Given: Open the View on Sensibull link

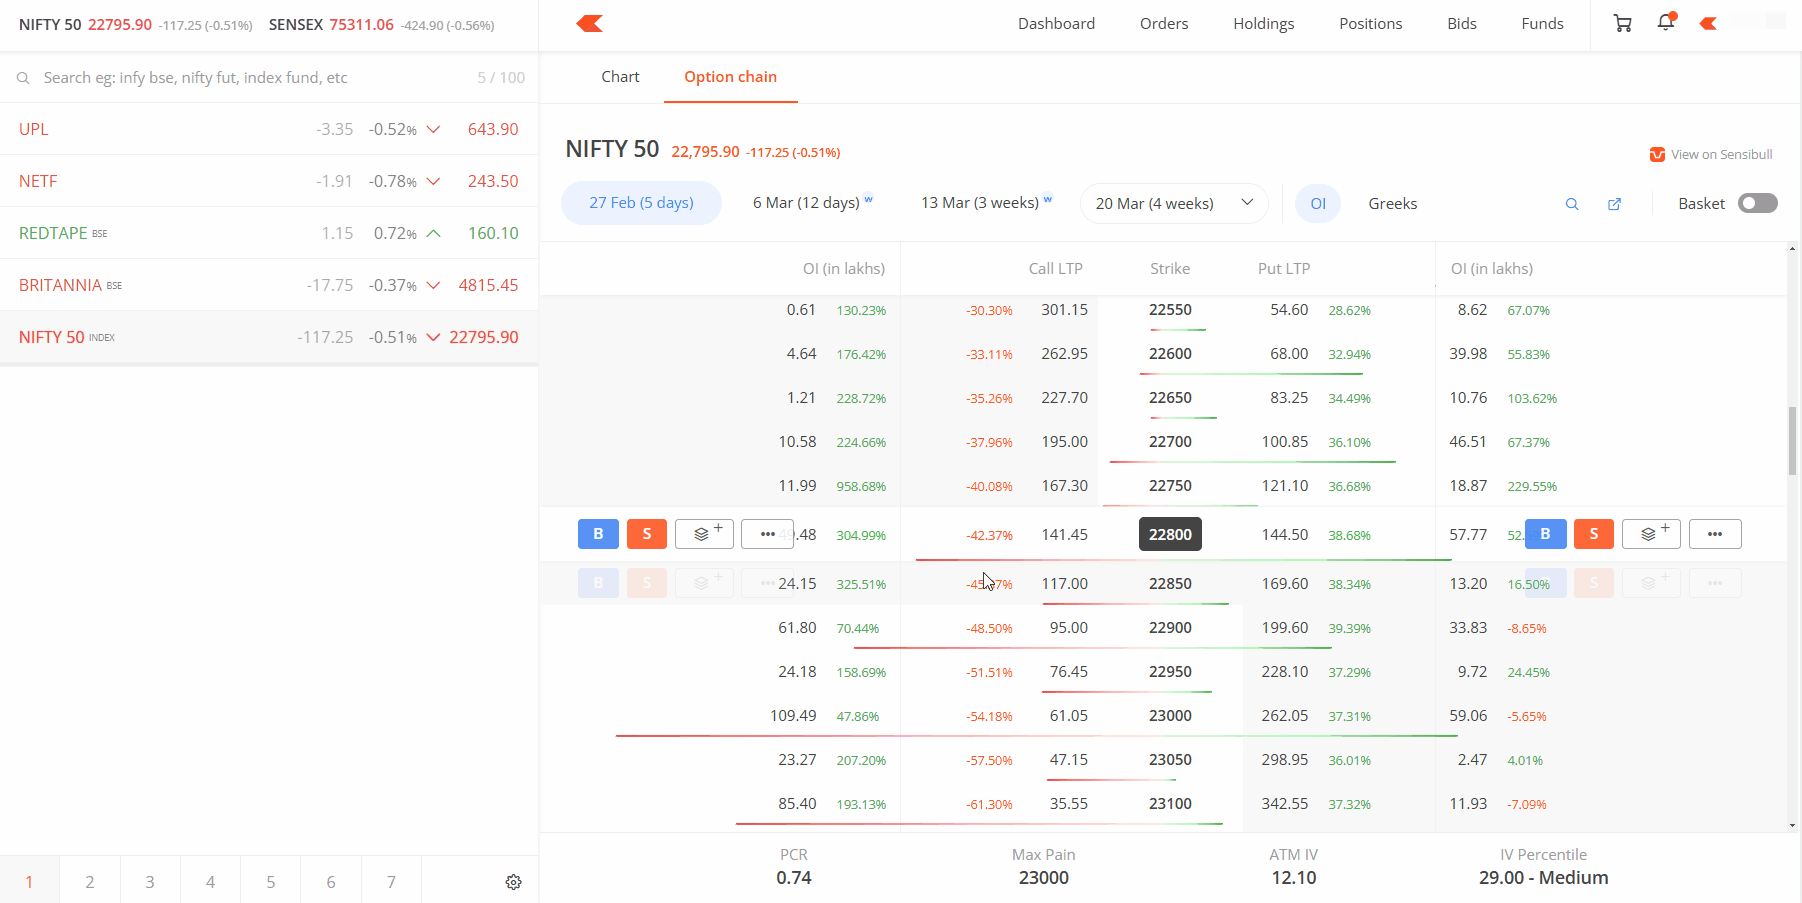Looking at the screenshot, I should click(x=1711, y=154).
